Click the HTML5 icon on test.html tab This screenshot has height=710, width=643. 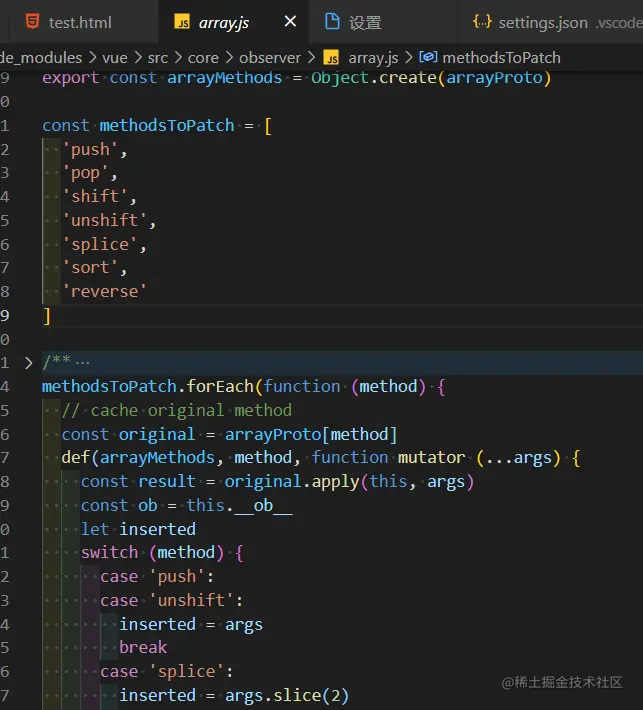33,21
